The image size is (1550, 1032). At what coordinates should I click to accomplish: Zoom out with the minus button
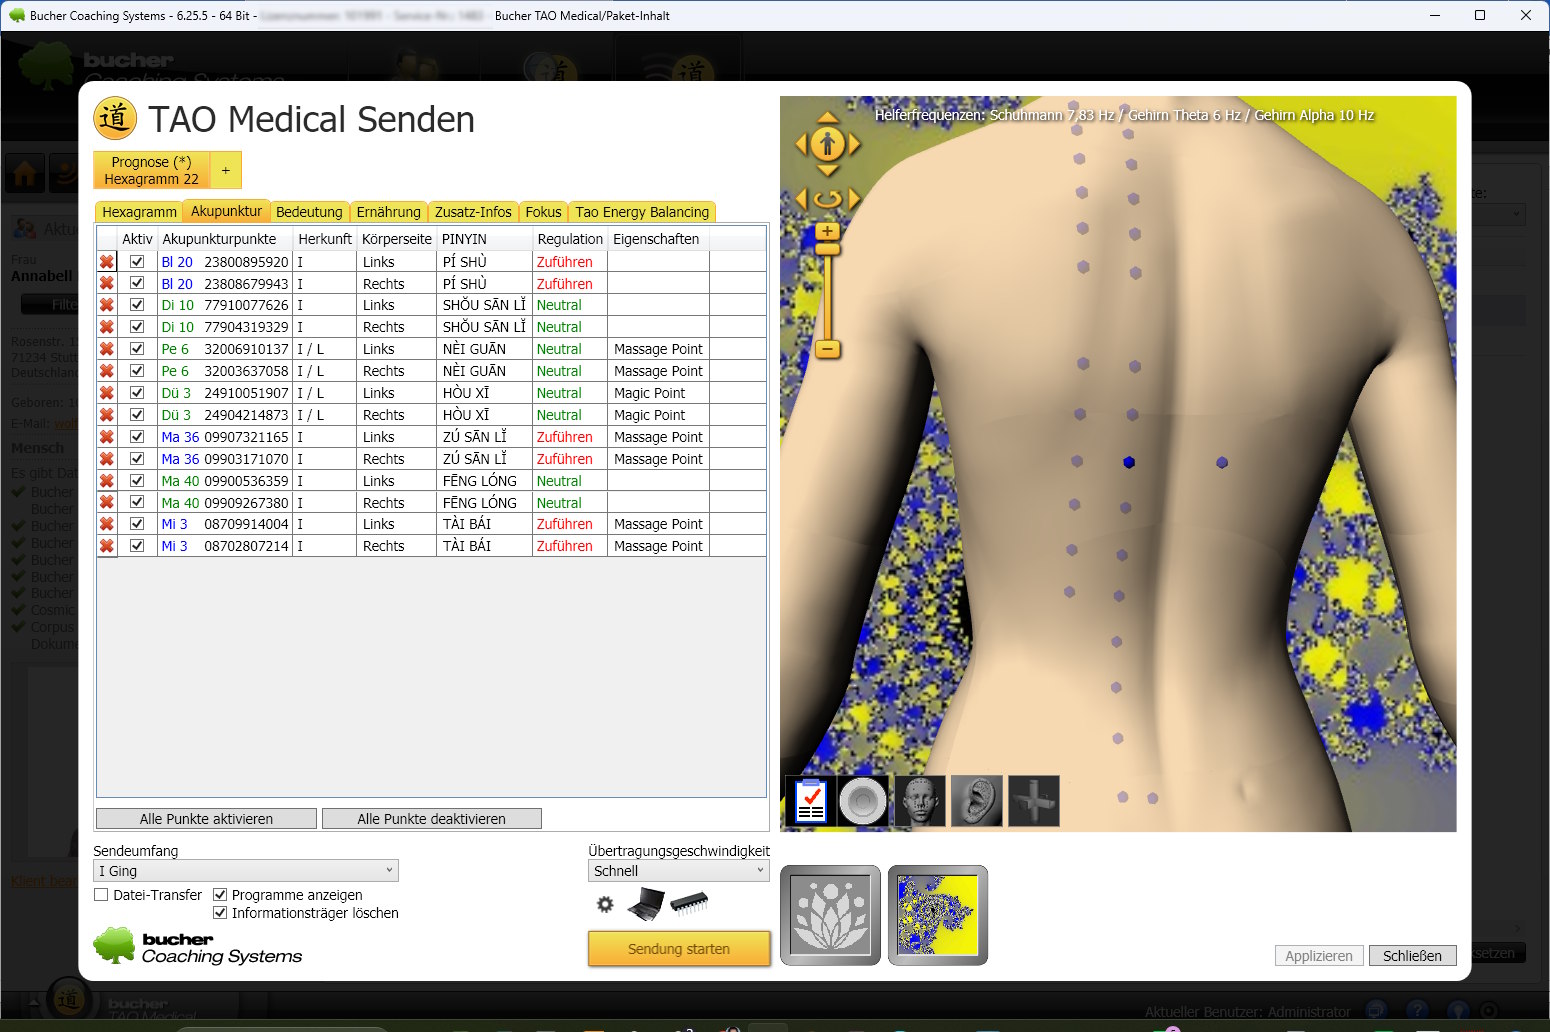(x=827, y=349)
